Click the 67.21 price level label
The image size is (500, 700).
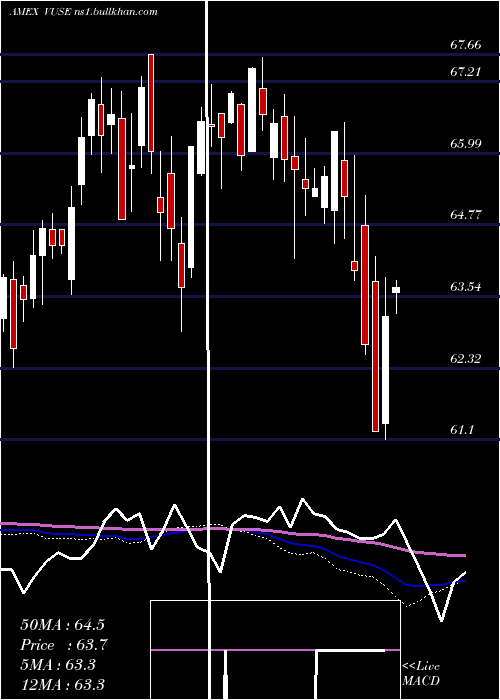(466, 71)
